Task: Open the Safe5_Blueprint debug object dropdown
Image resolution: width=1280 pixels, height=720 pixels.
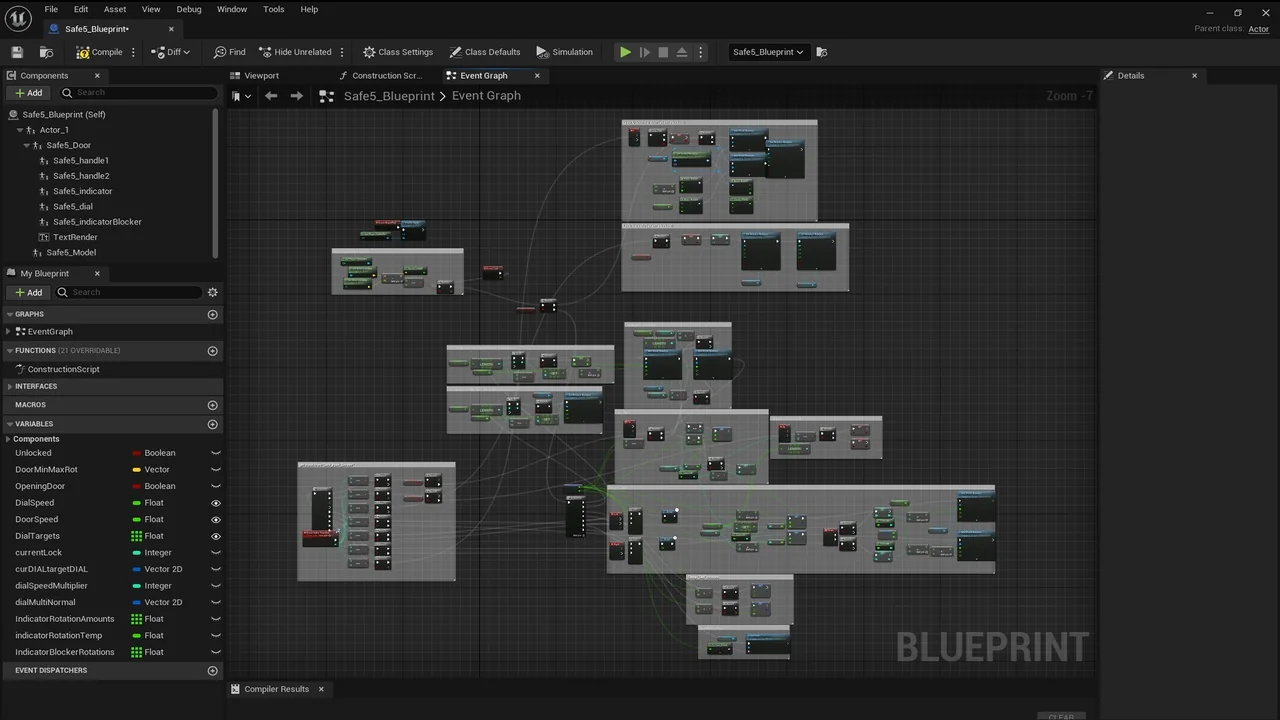Action: coord(768,52)
